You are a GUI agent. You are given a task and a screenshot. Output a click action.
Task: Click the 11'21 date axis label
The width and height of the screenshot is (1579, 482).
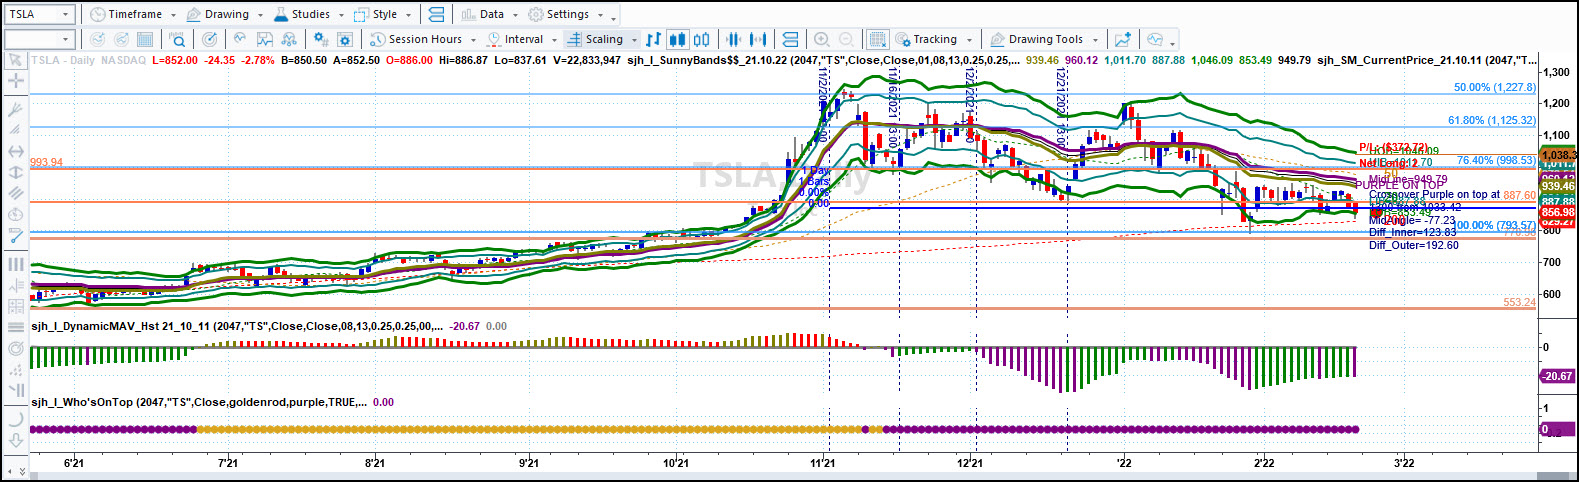pos(823,462)
